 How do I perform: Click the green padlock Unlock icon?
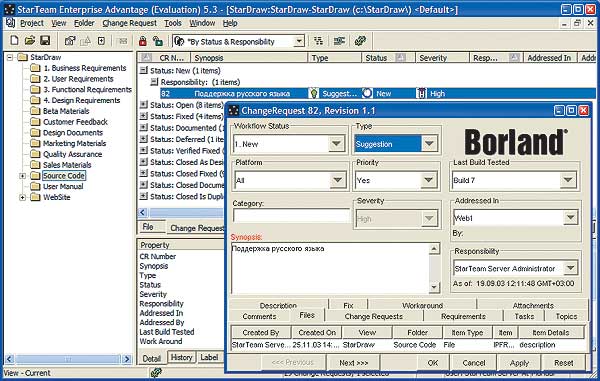157,41
